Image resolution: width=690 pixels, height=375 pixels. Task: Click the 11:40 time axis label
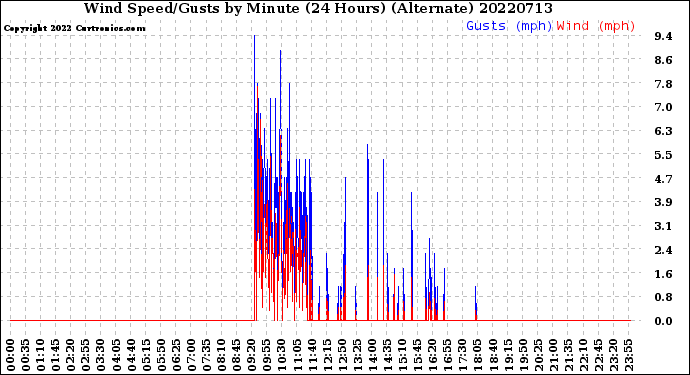point(312,355)
